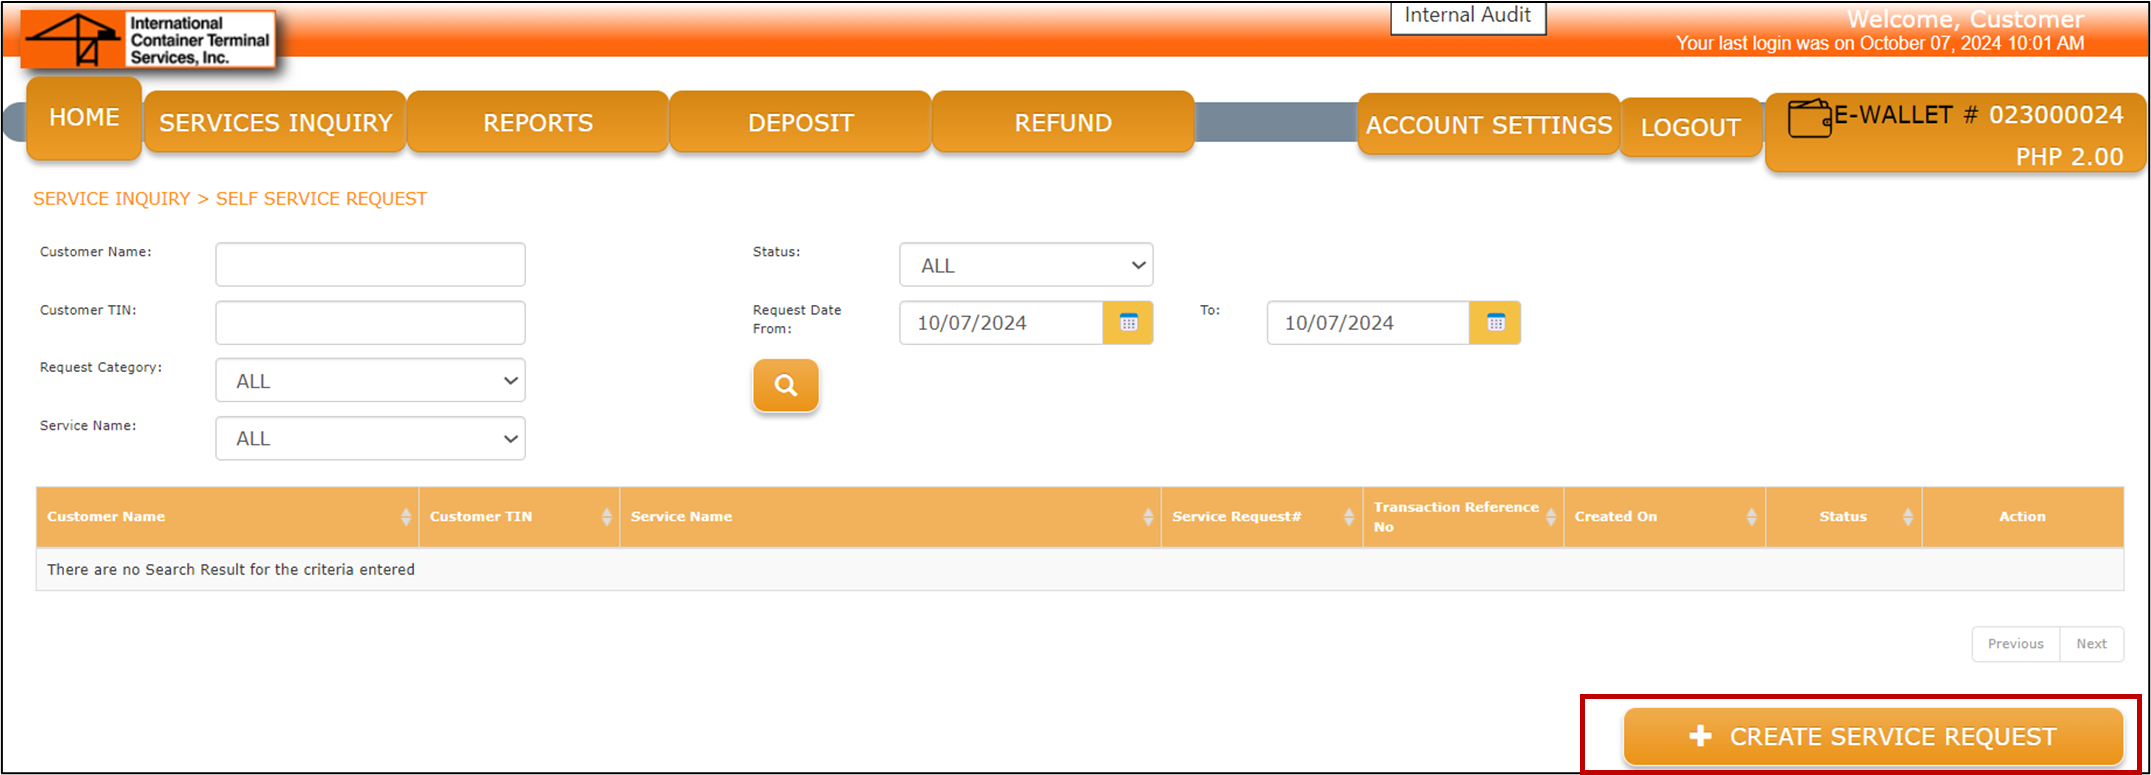
Task: Open the Request Date From calendar picker
Action: (x=1128, y=323)
